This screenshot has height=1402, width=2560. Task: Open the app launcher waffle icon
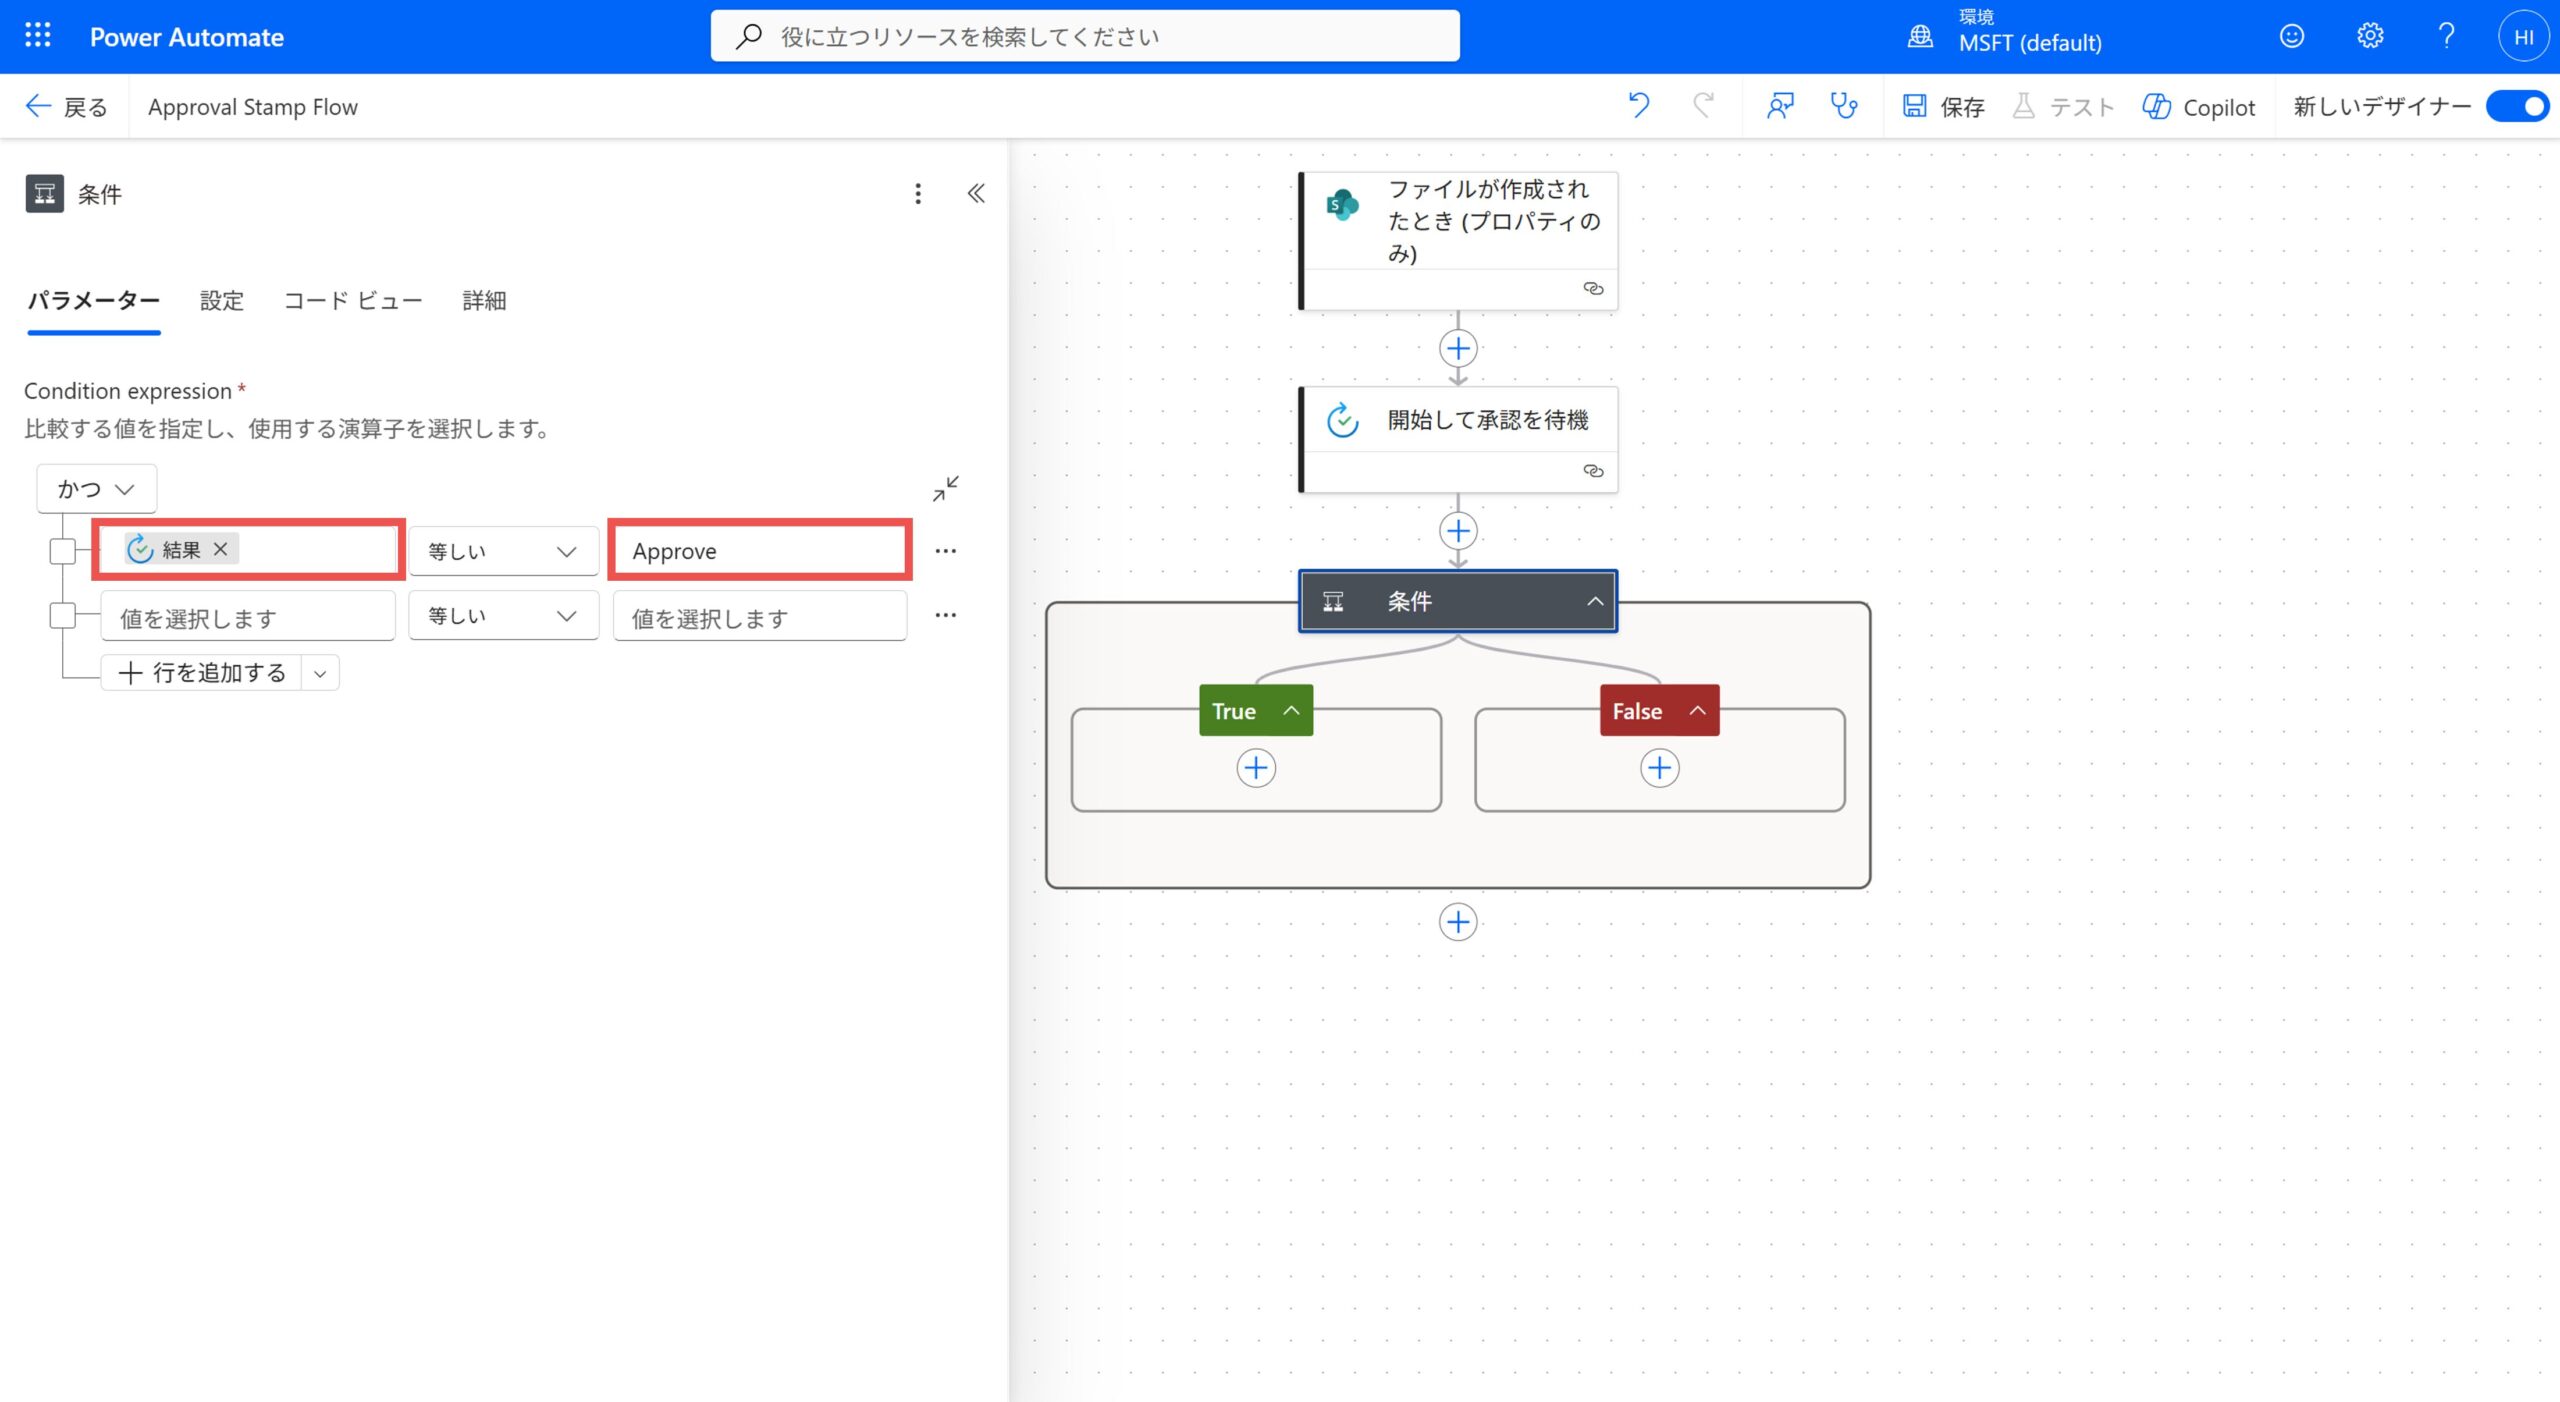(38, 36)
